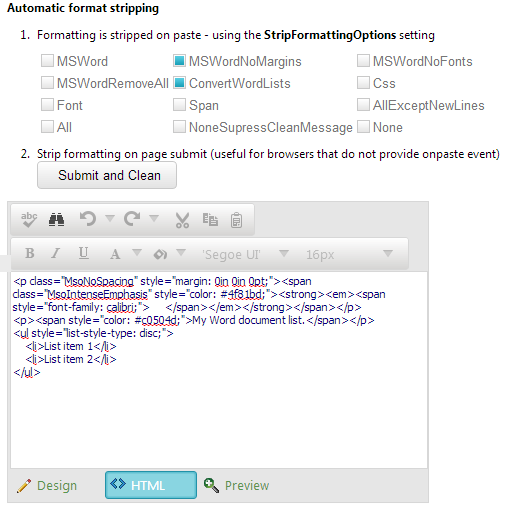Screen dimensions: 510x516
Task: Open the foreground color dropdown arrow
Action: pyautogui.click(x=137, y=252)
